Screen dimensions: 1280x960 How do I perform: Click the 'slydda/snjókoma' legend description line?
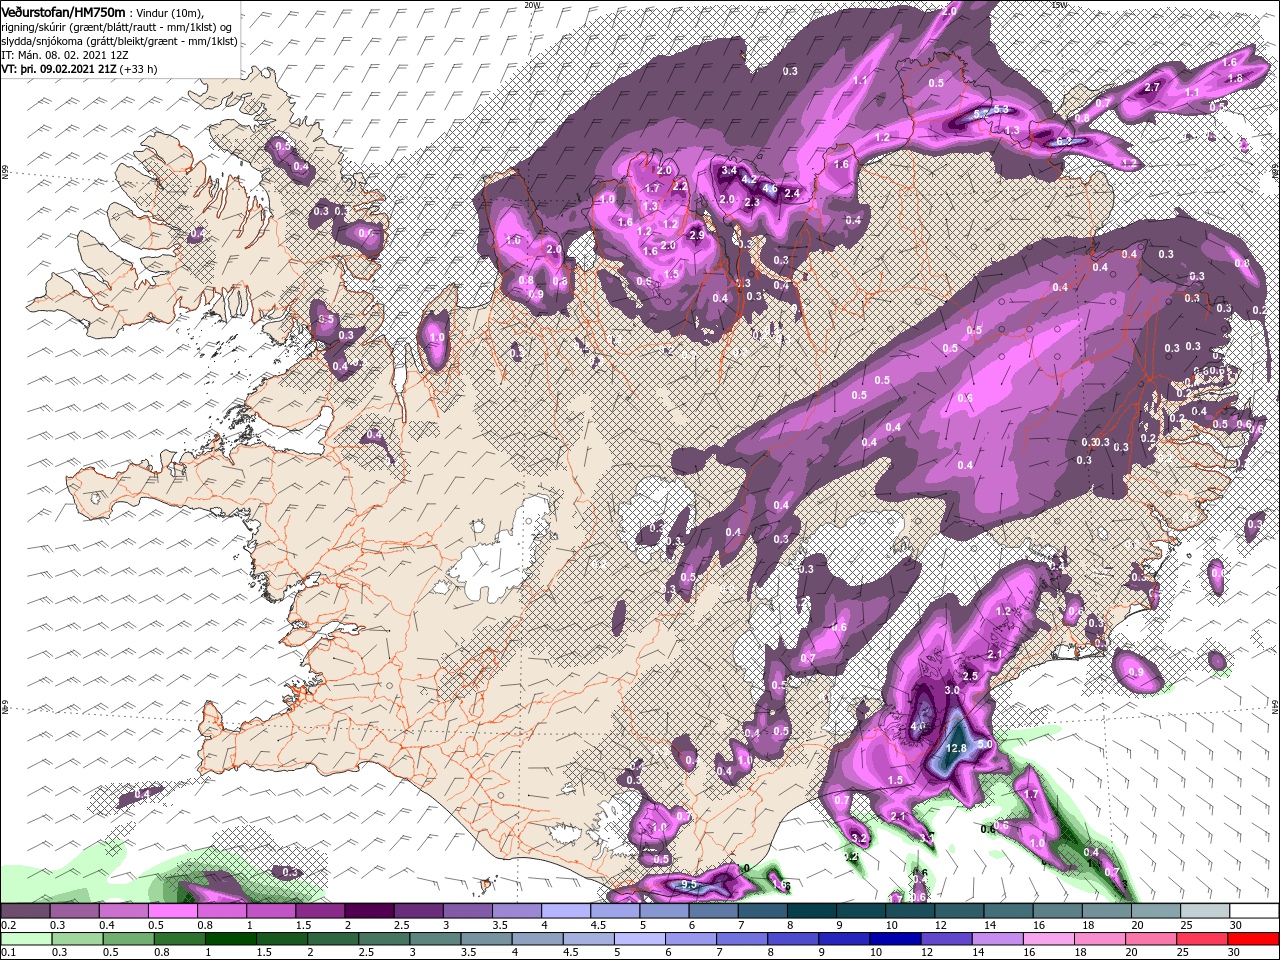coord(119,41)
